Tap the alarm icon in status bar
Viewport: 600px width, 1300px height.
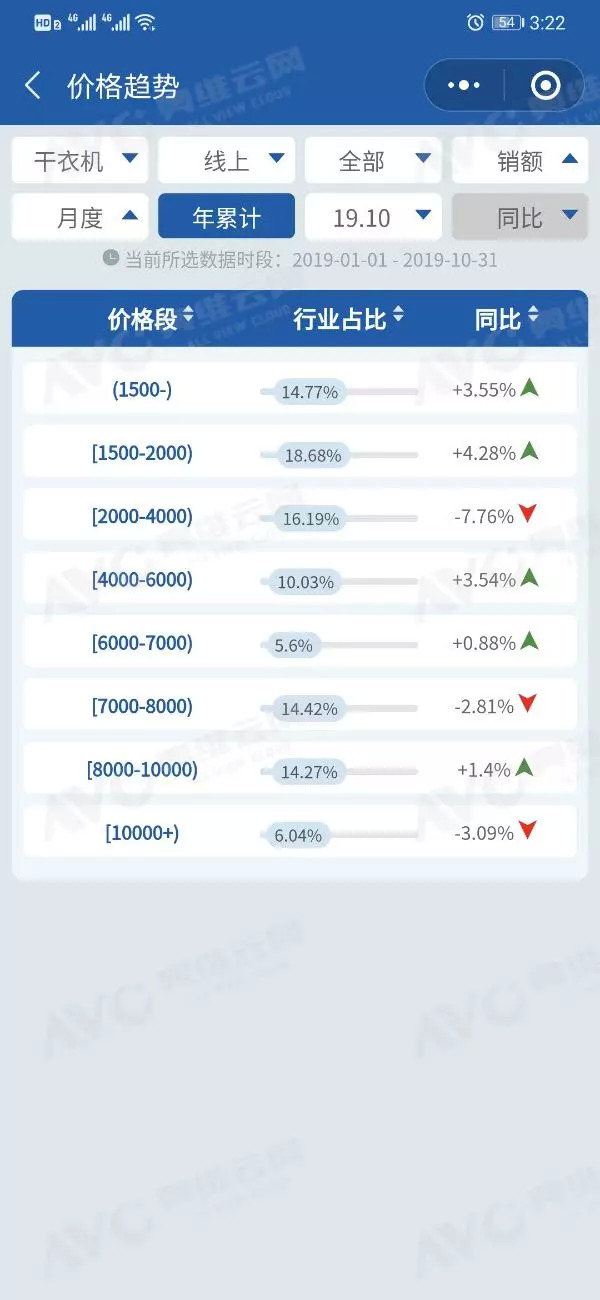476,22
